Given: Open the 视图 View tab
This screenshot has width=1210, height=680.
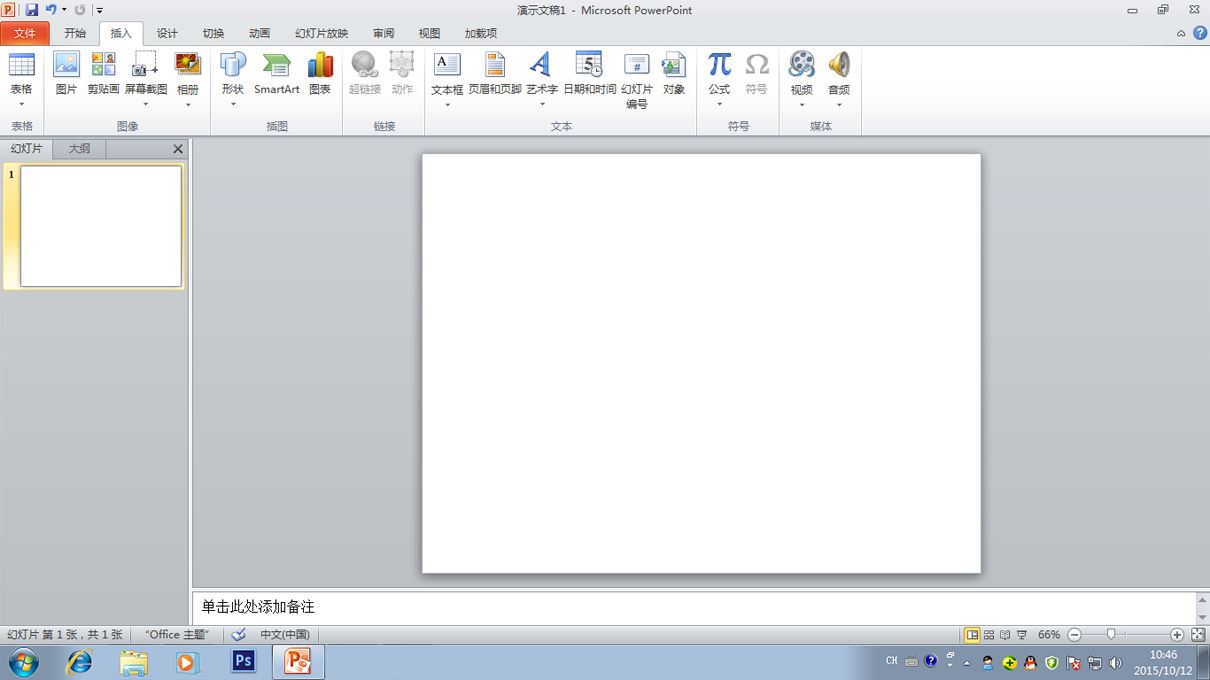Looking at the screenshot, I should 429,33.
